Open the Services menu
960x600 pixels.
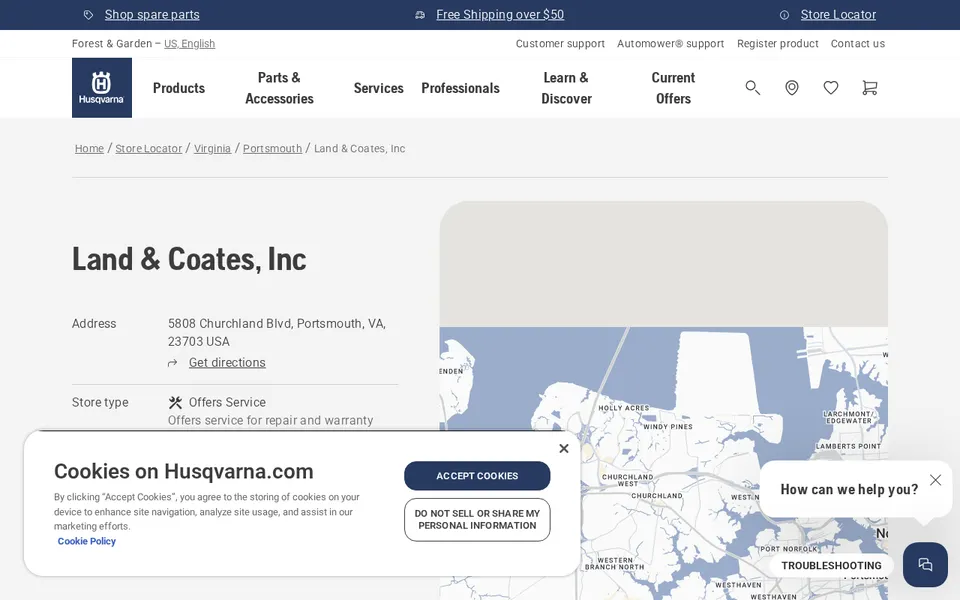[x=378, y=88]
